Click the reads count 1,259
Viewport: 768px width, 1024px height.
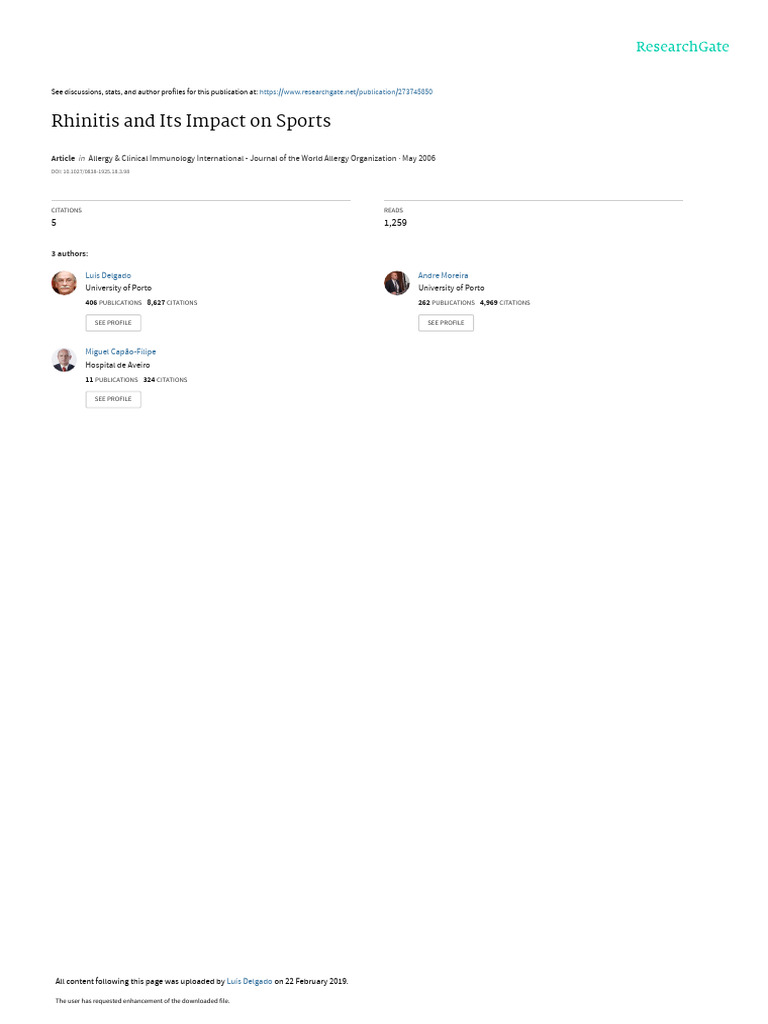point(395,223)
